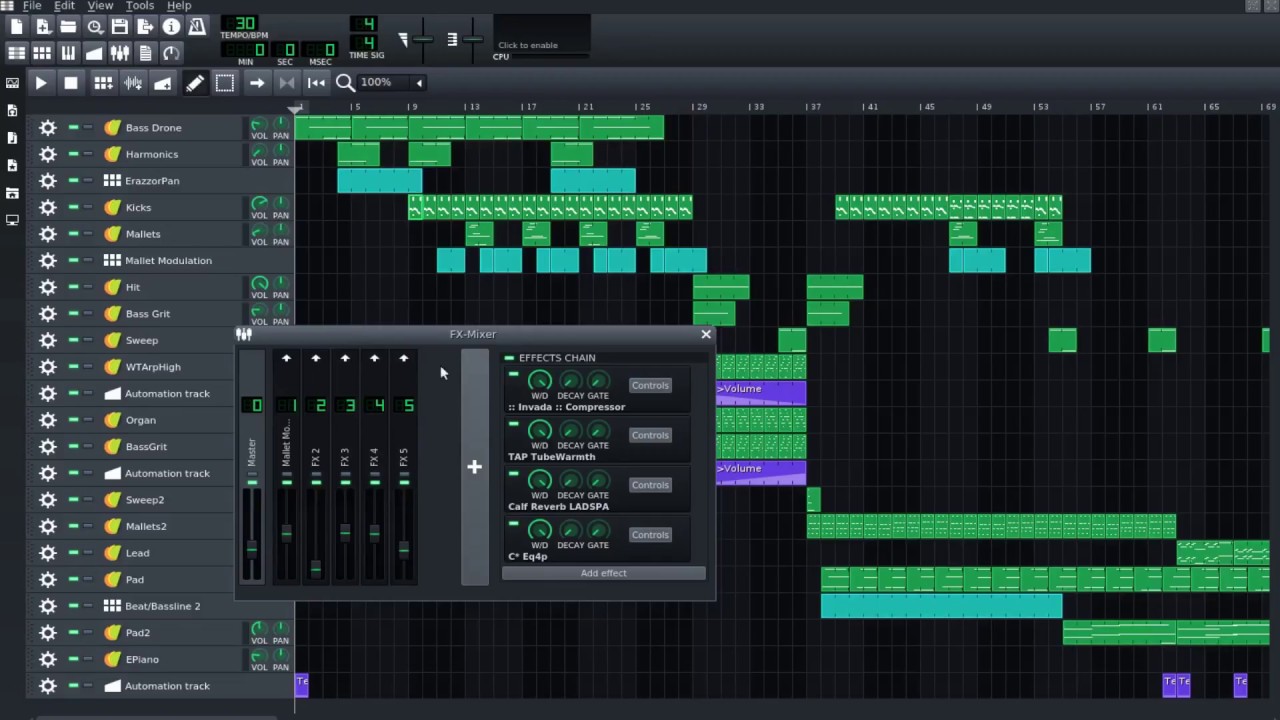Solo the Lead track
The width and height of the screenshot is (1280, 720).
(88, 553)
